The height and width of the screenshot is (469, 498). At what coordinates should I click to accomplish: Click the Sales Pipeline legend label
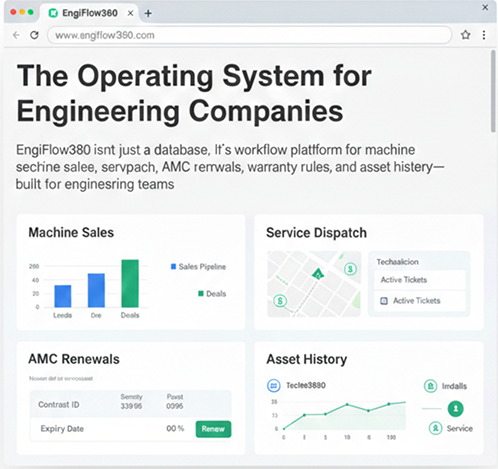point(202,267)
